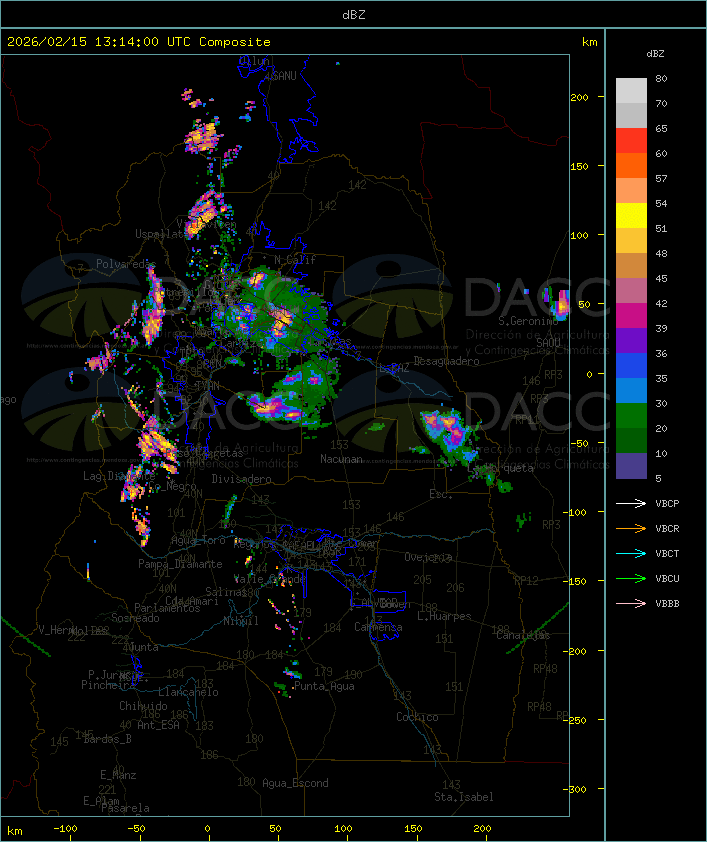707x842 pixels.
Task: Click the Pincheira map label
Action: 108,685
